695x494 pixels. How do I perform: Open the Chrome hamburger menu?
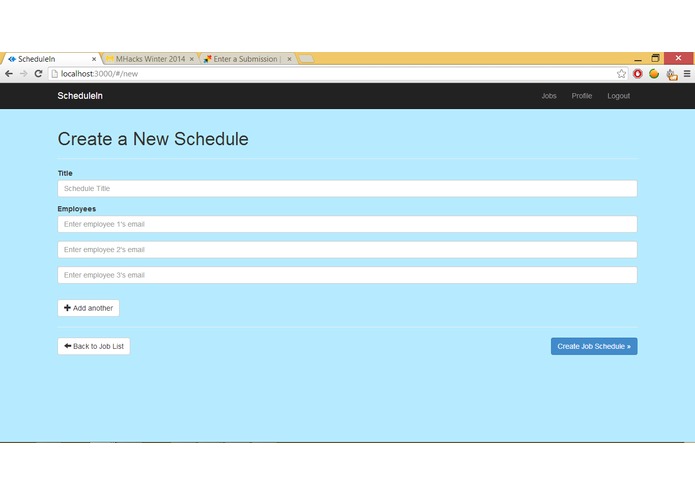pyautogui.click(x=687, y=74)
